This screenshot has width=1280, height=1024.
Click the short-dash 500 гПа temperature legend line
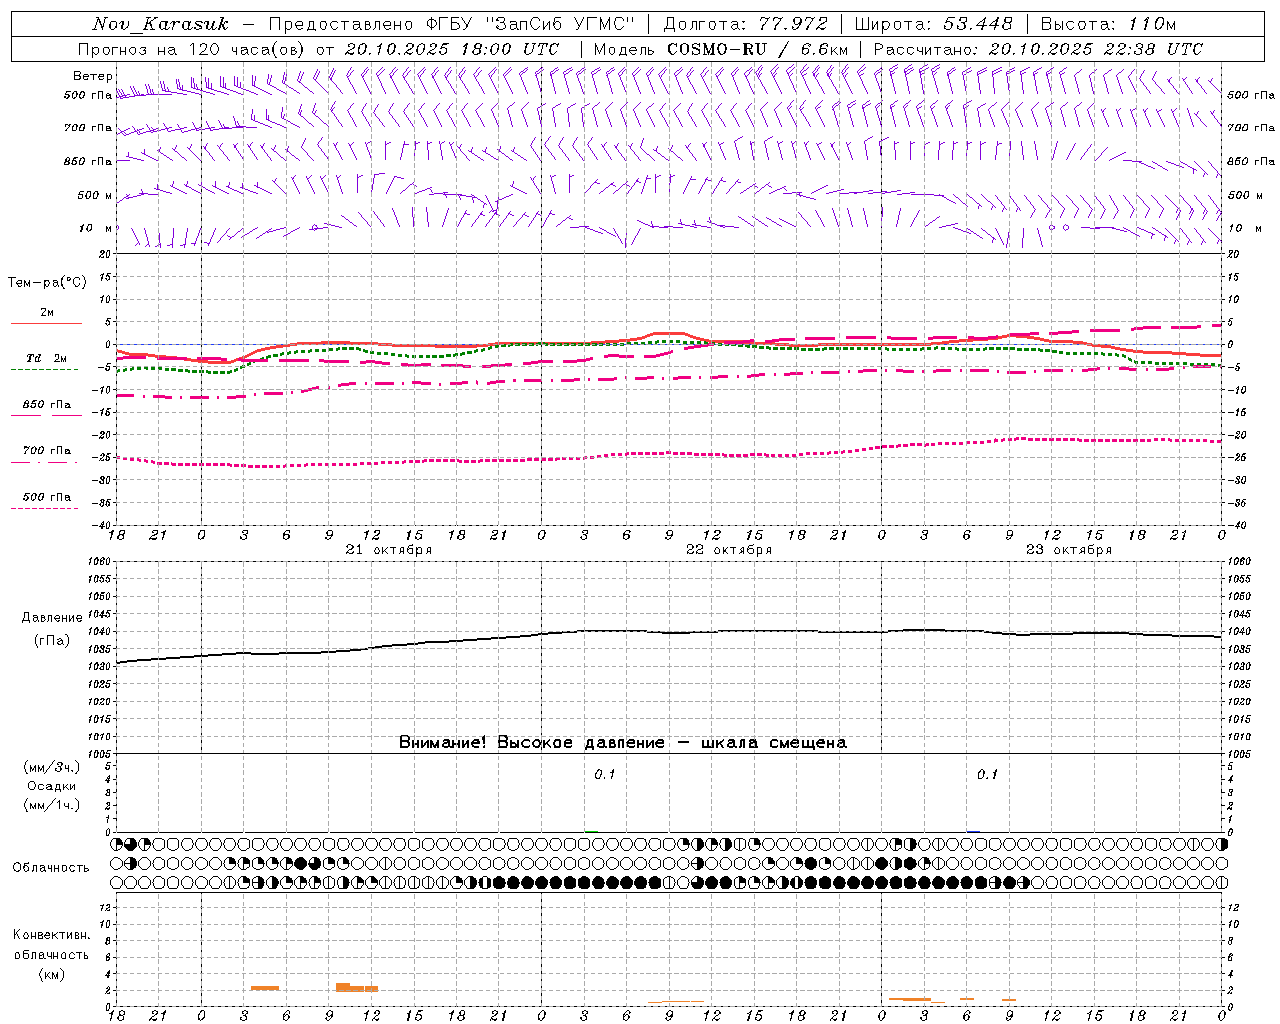[45, 508]
